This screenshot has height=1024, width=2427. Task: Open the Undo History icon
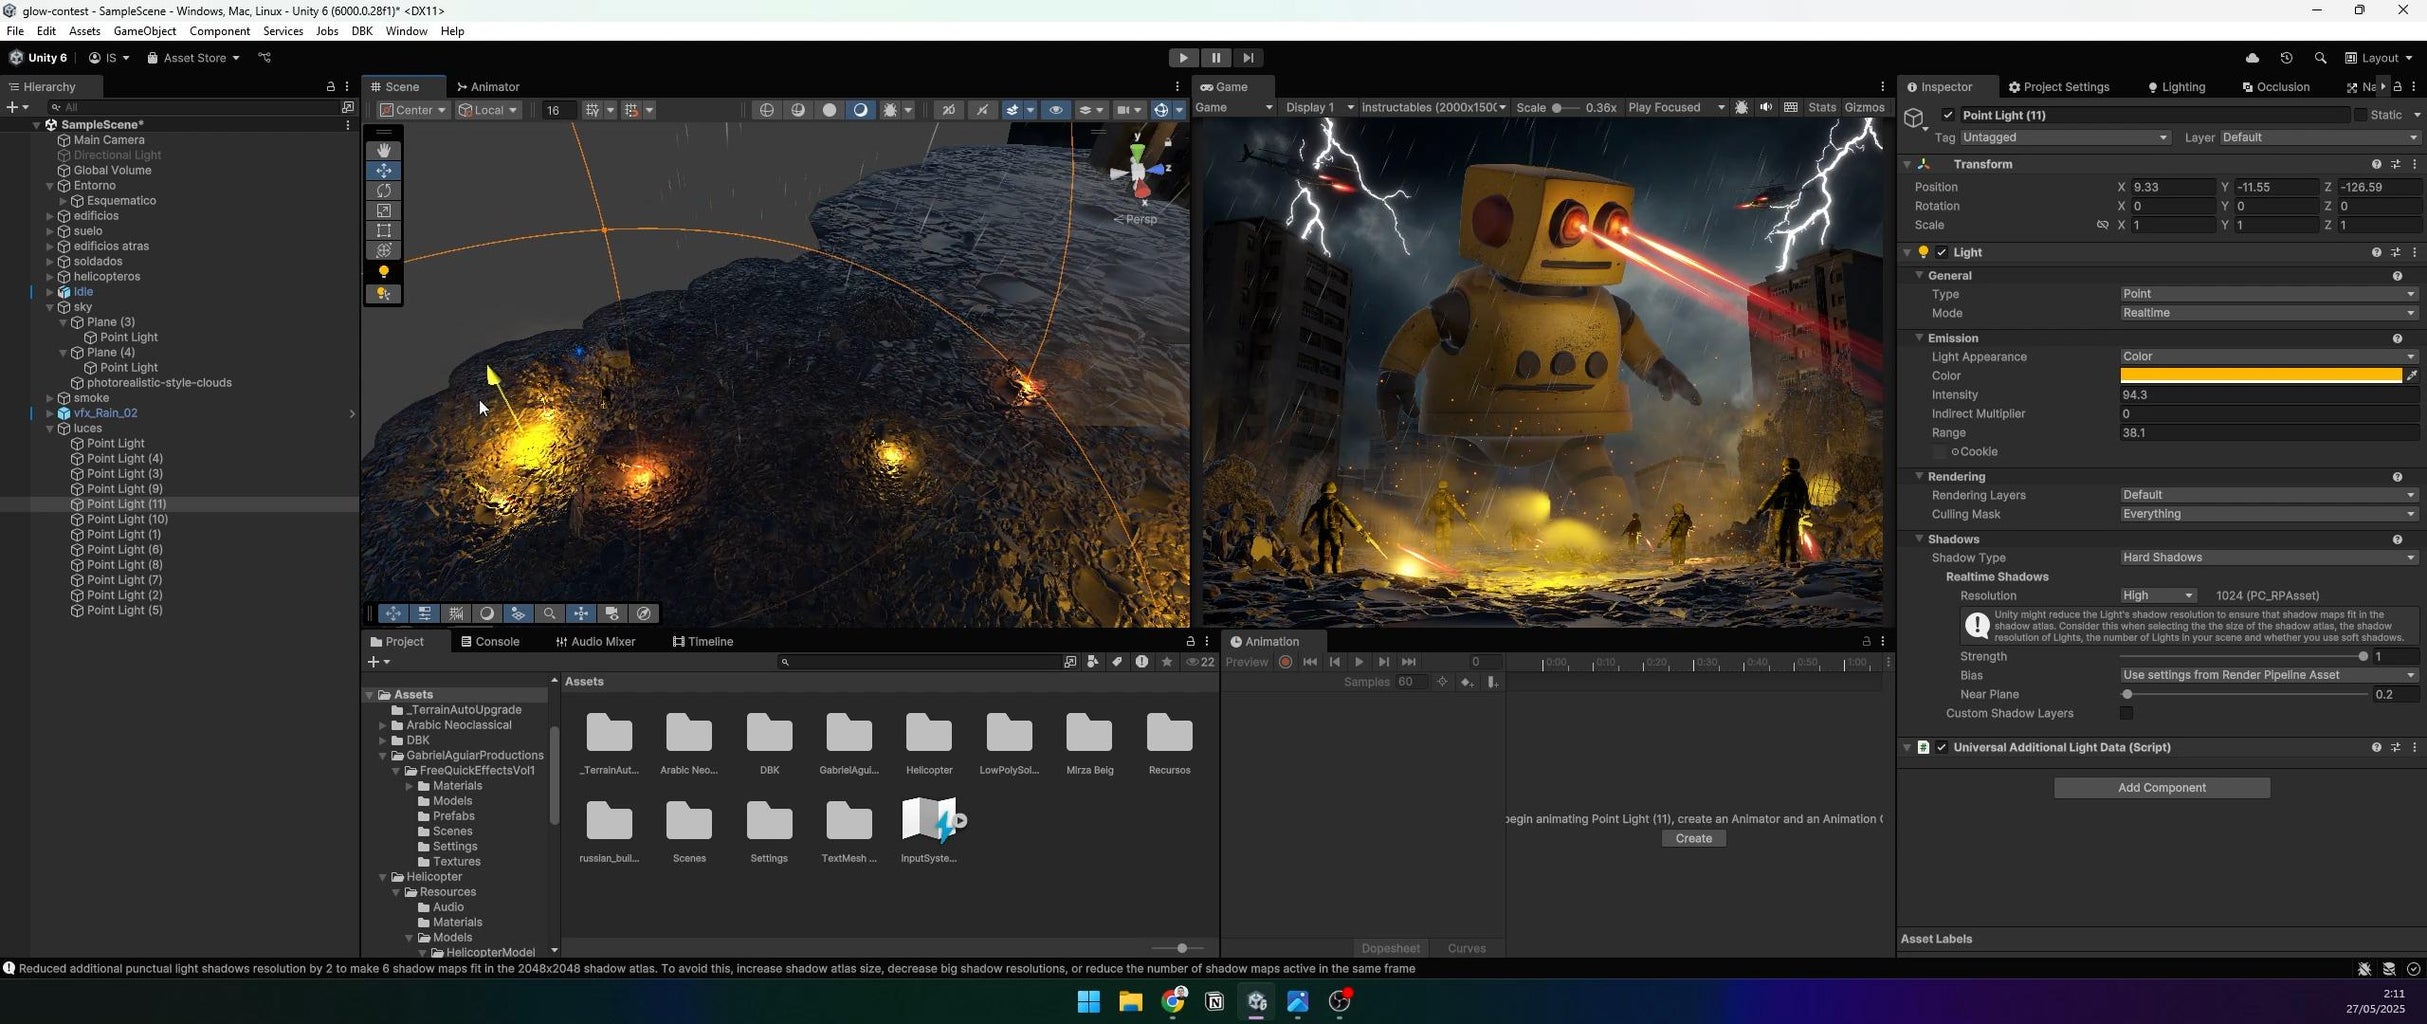2286,58
